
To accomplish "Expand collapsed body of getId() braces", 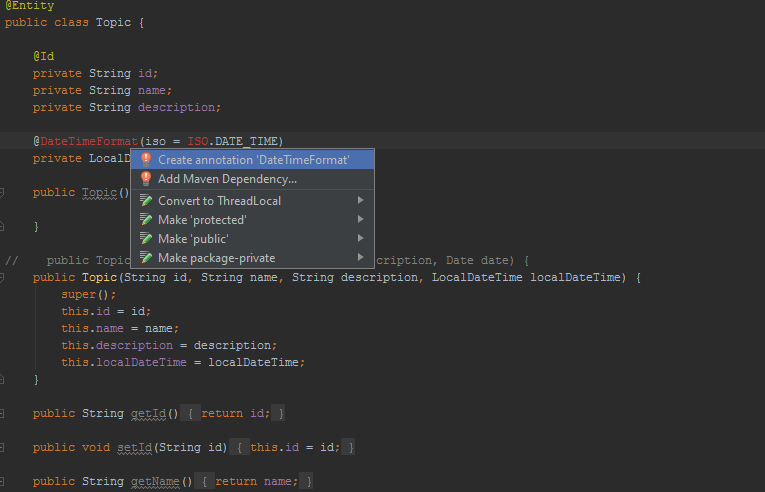I will (x=190, y=413).
